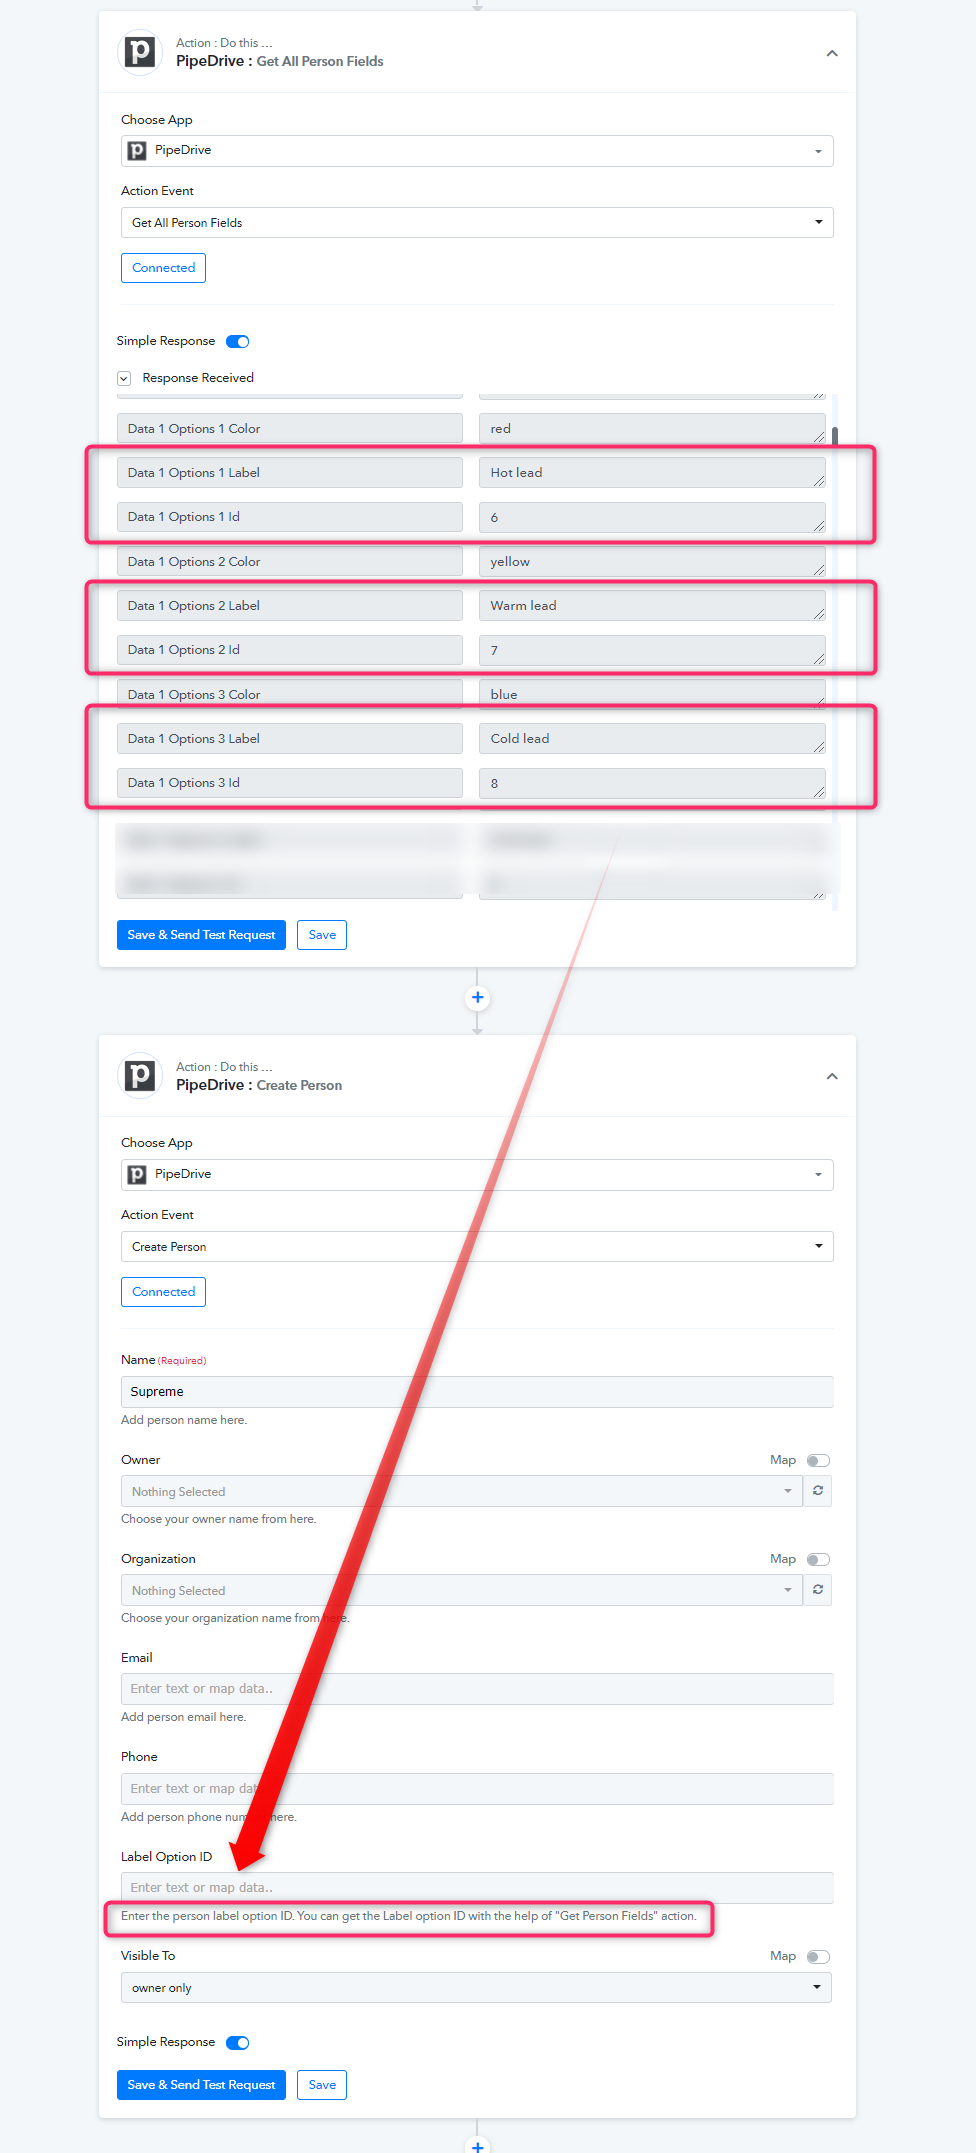Toggle the Owner Map switch
Image resolution: width=976 pixels, height=2153 pixels.
(819, 1461)
